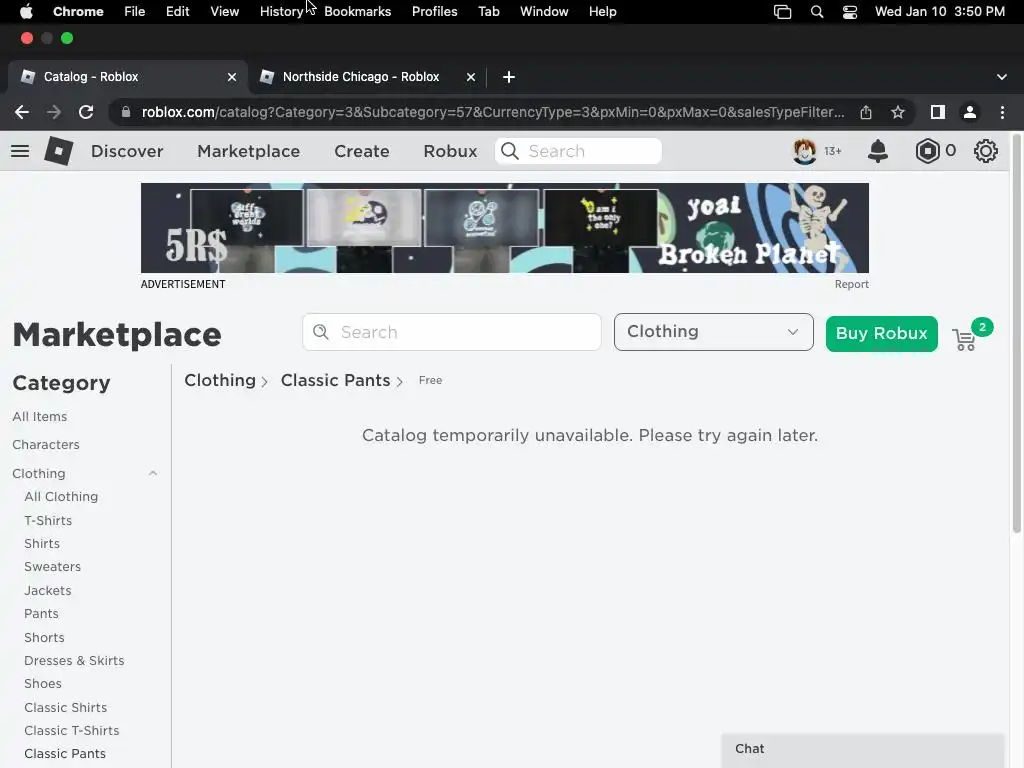
Task: Open Chrome's three-dot menu
Action: 1002,112
